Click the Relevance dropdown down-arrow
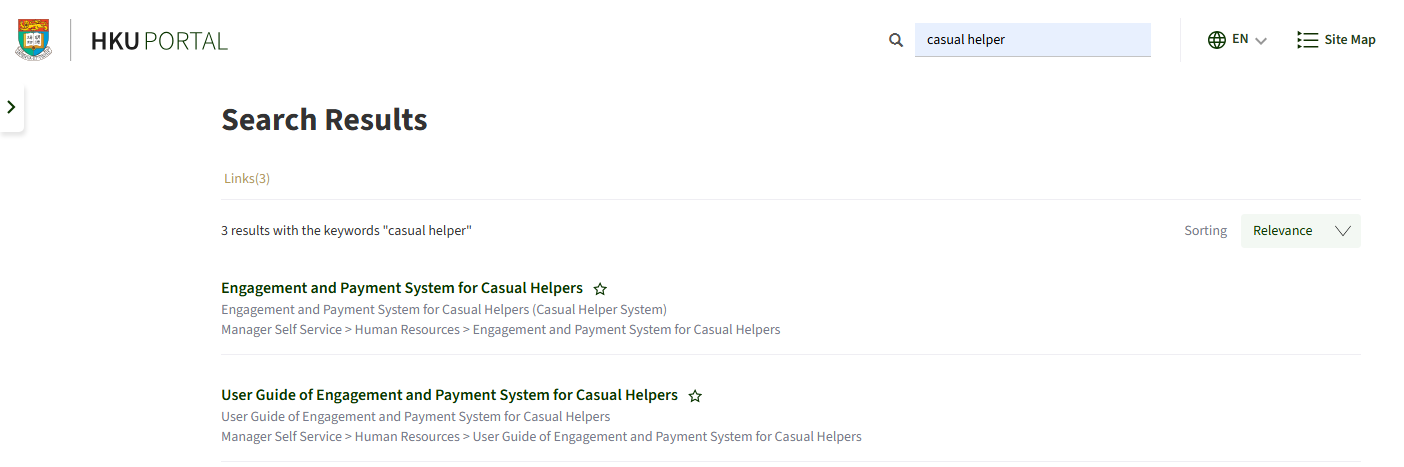 click(x=1343, y=231)
